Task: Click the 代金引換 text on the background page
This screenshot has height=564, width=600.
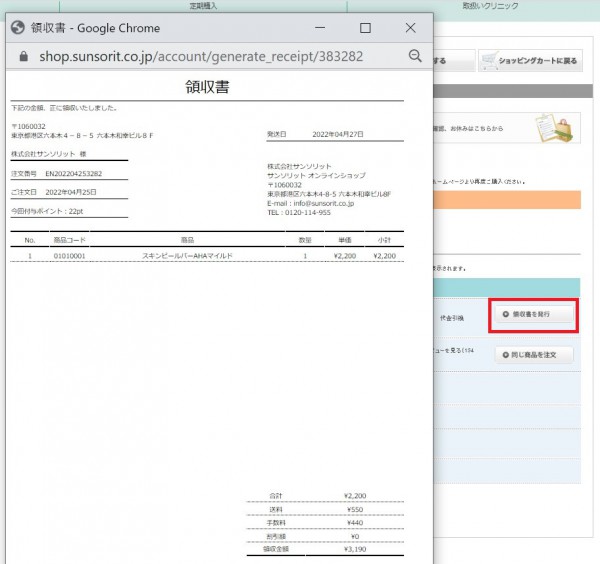Action: 452,318
